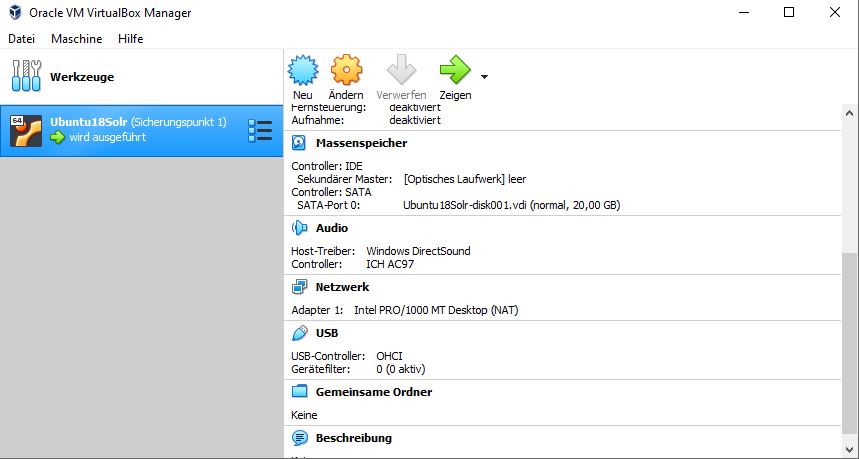Click the Neu (new VM) toolbar icon
The height and width of the screenshot is (459, 859).
303,70
